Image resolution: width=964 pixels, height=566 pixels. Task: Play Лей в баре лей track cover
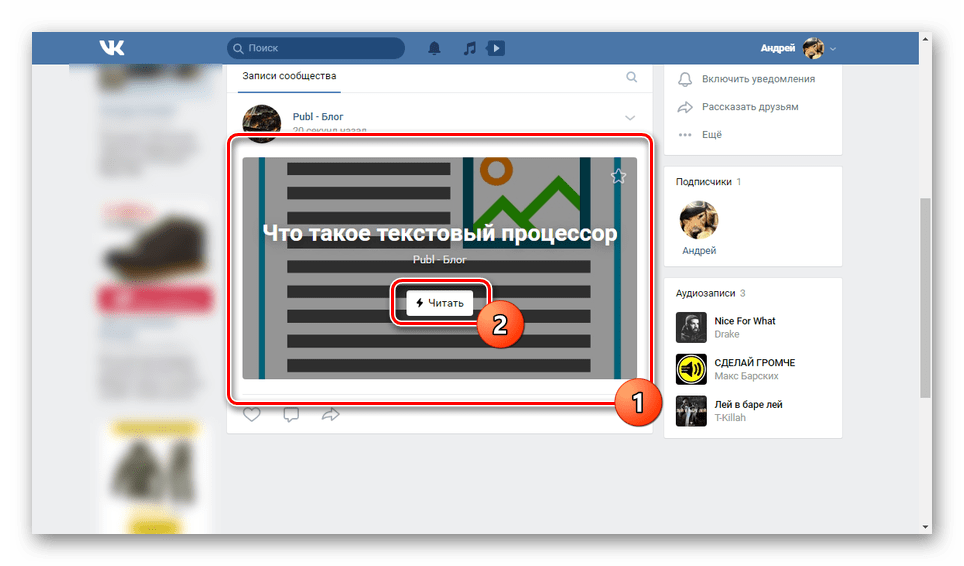pyautogui.click(x=691, y=411)
